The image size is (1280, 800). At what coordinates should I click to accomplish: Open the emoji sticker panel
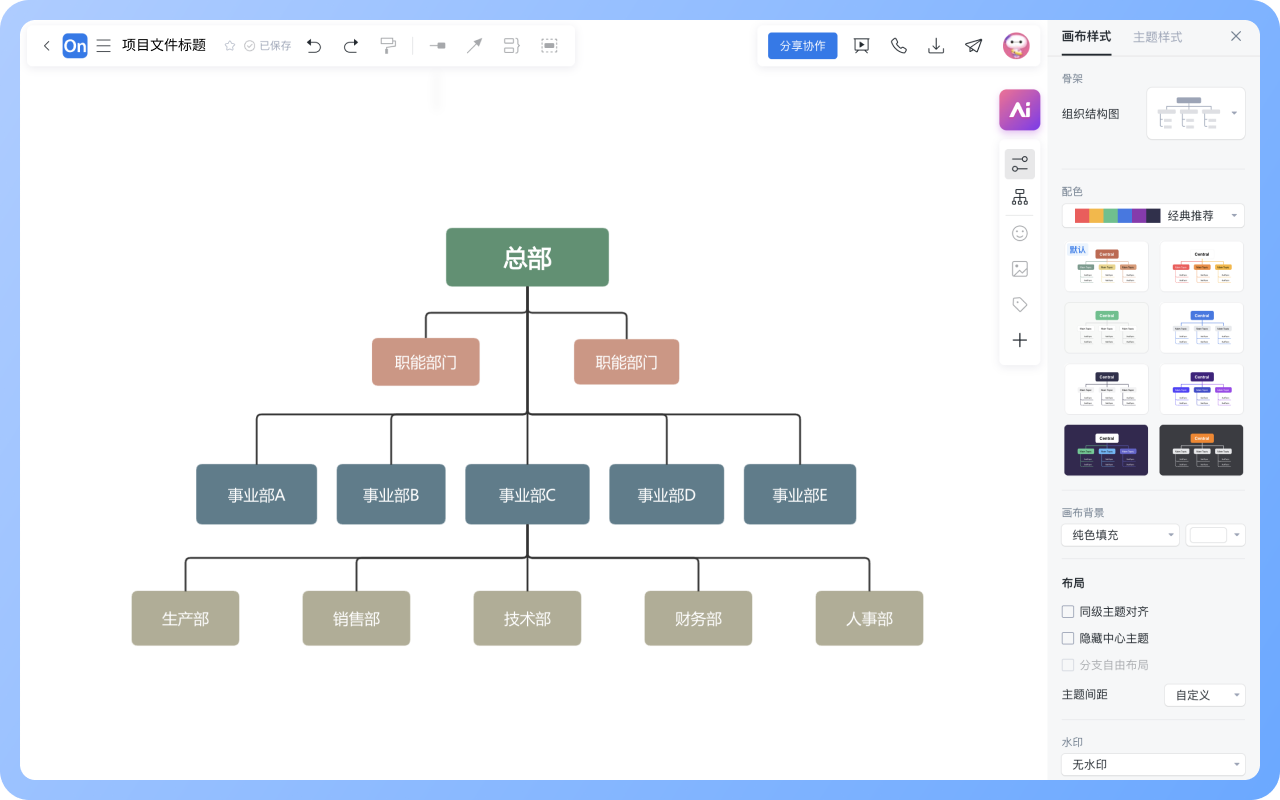(1019, 233)
